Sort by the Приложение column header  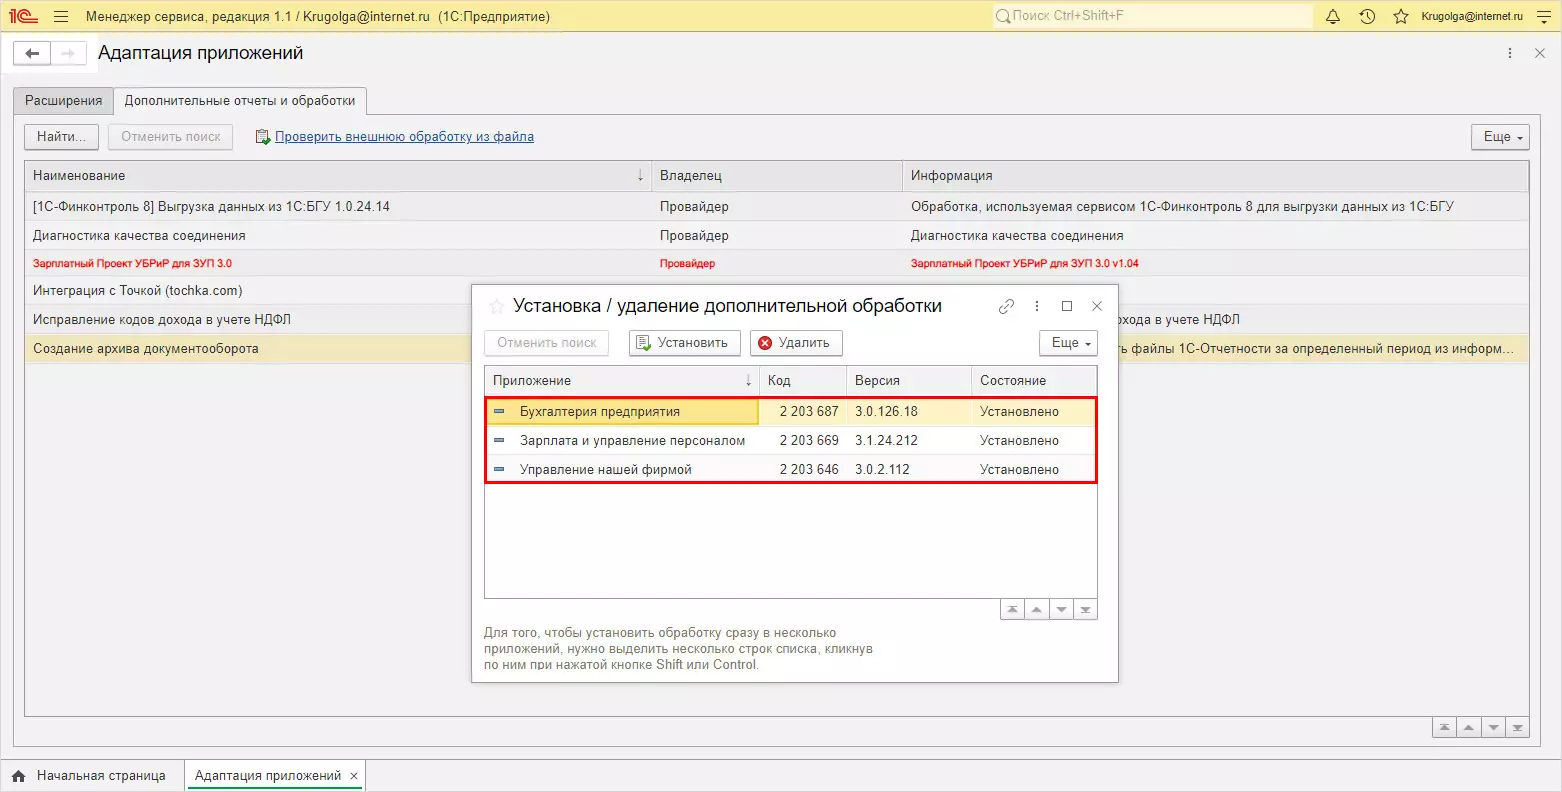click(620, 381)
